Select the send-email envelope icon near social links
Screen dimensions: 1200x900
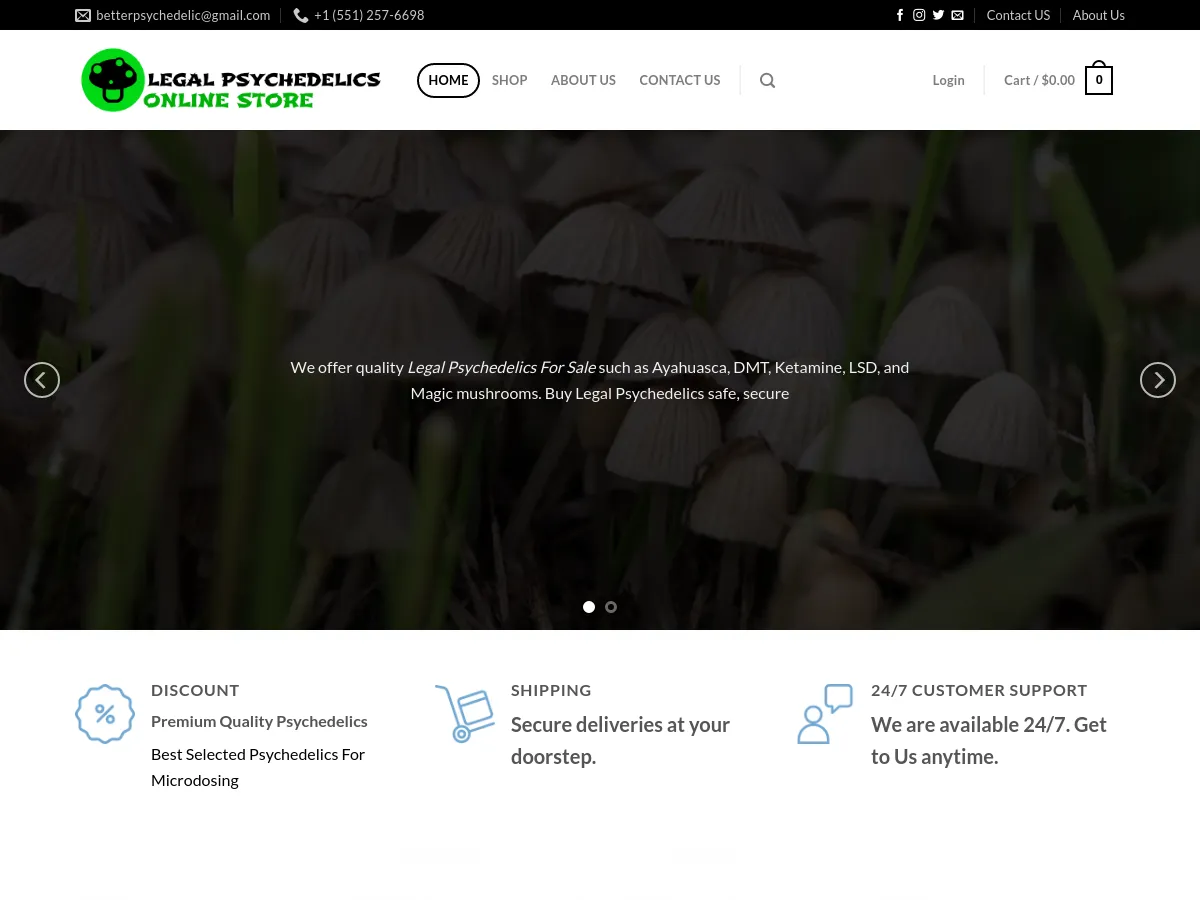click(957, 15)
